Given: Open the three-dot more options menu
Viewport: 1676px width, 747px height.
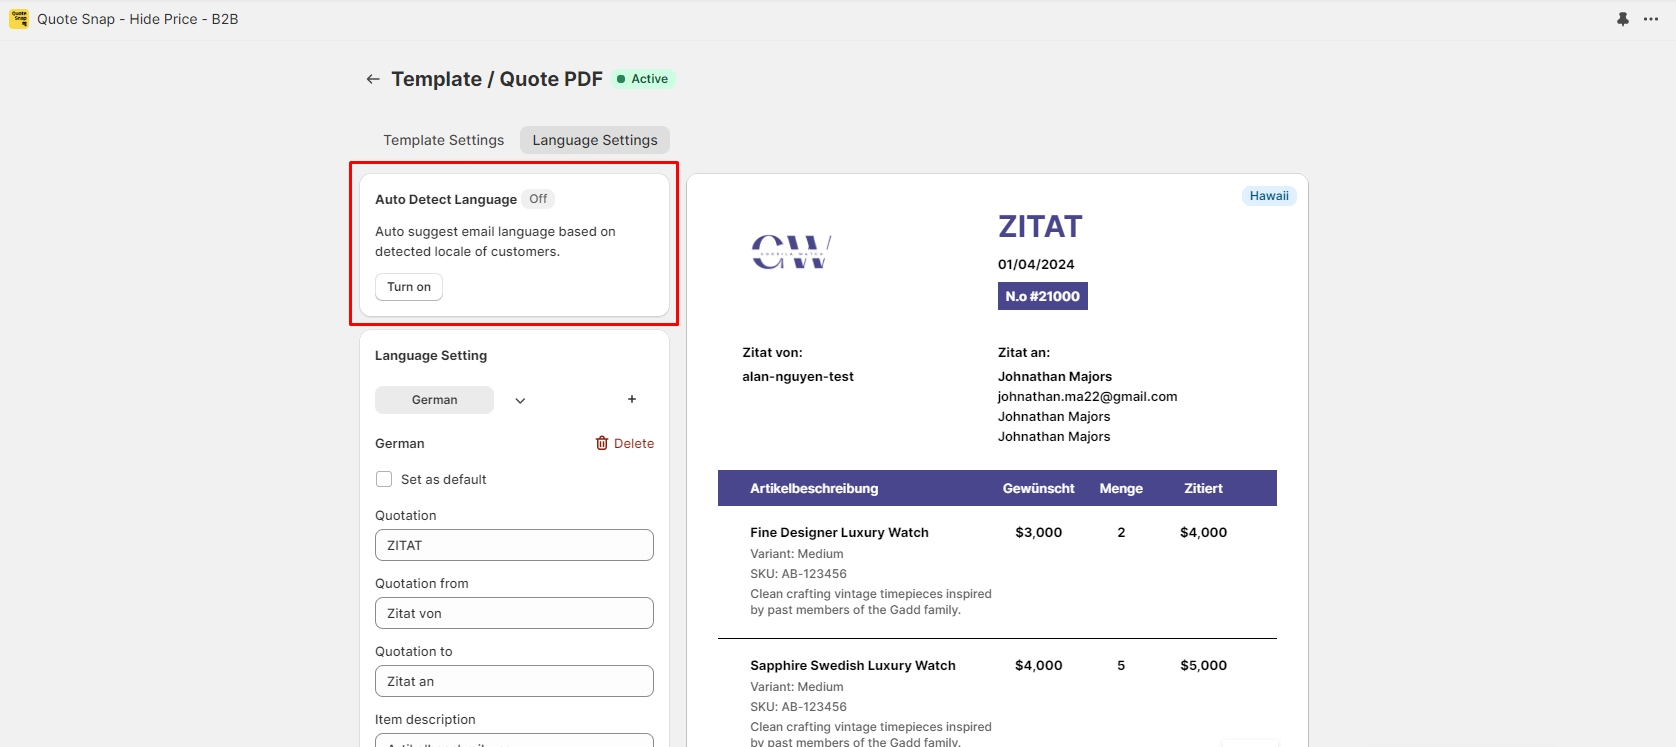Looking at the screenshot, I should point(1651,19).
